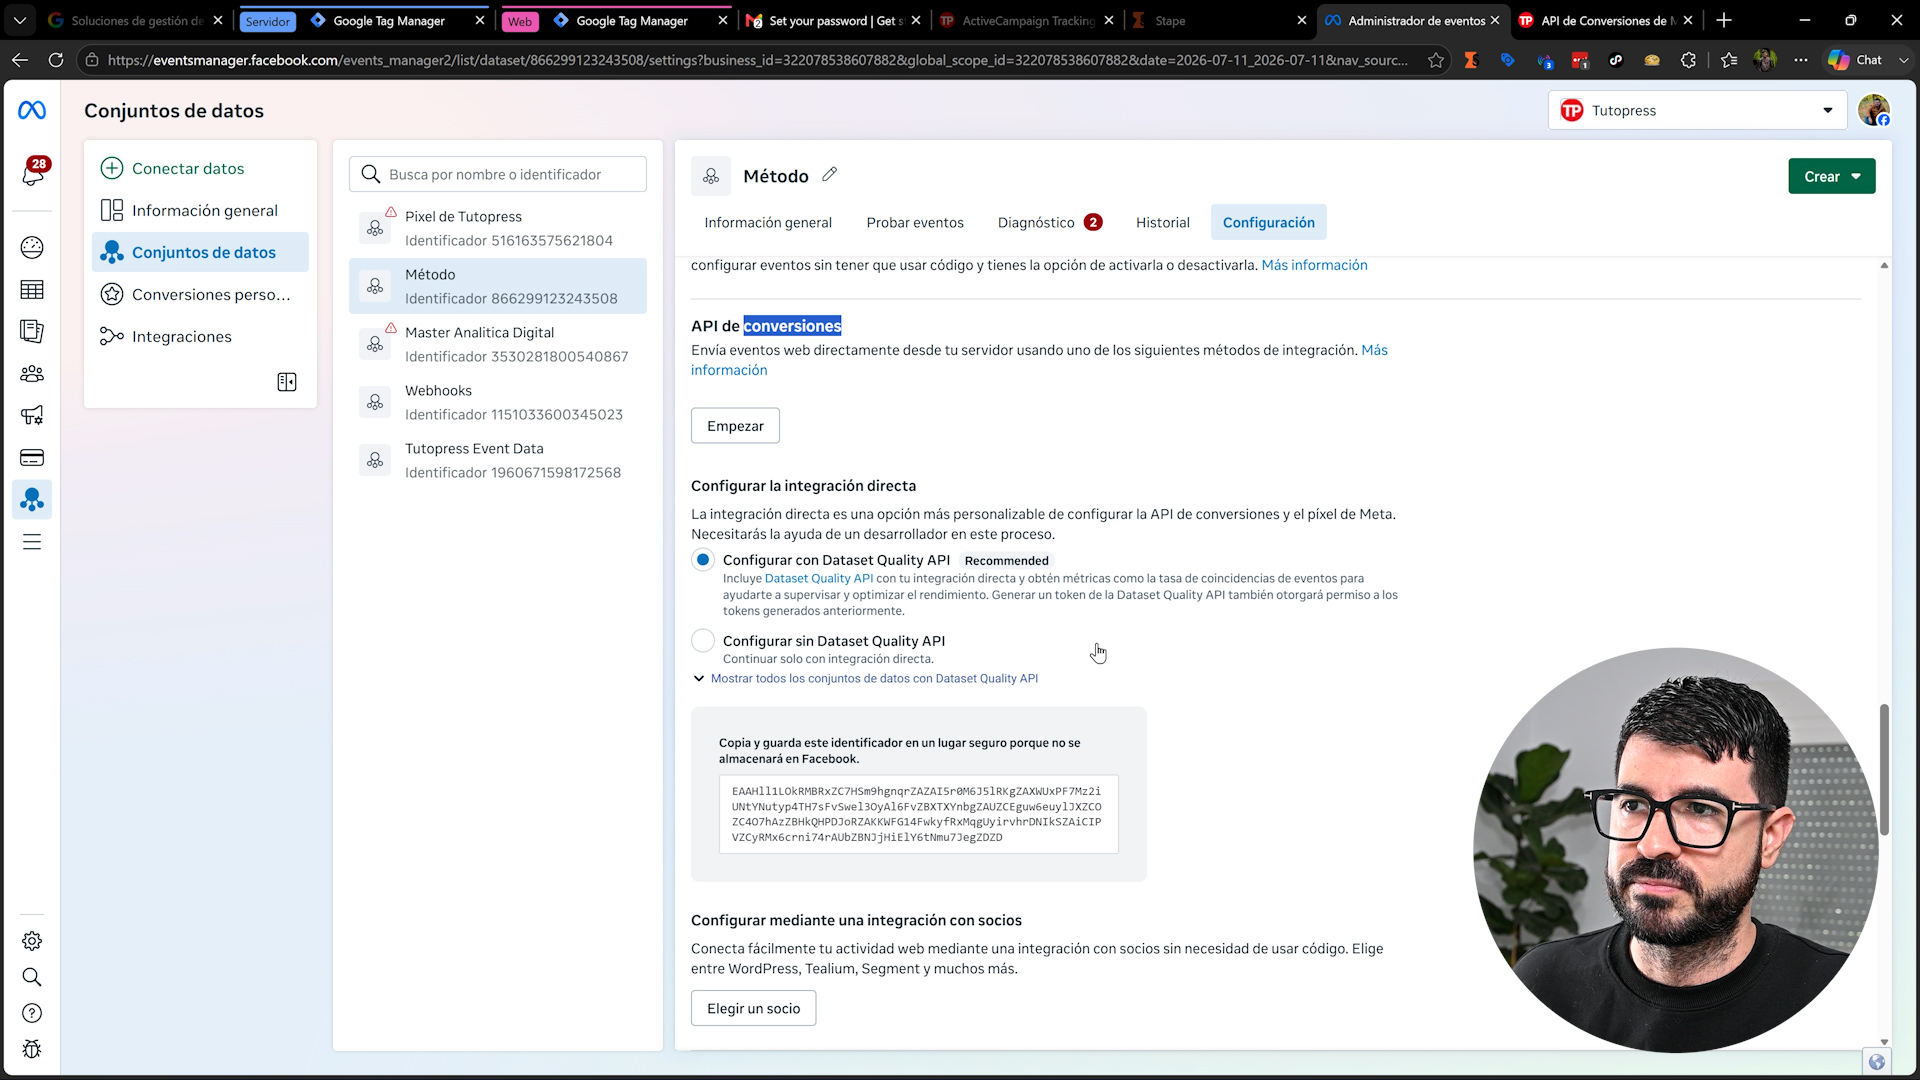The image size is (1920, 1080).
Task: Bookmark this page with star icon
Action: (1436, 60)
